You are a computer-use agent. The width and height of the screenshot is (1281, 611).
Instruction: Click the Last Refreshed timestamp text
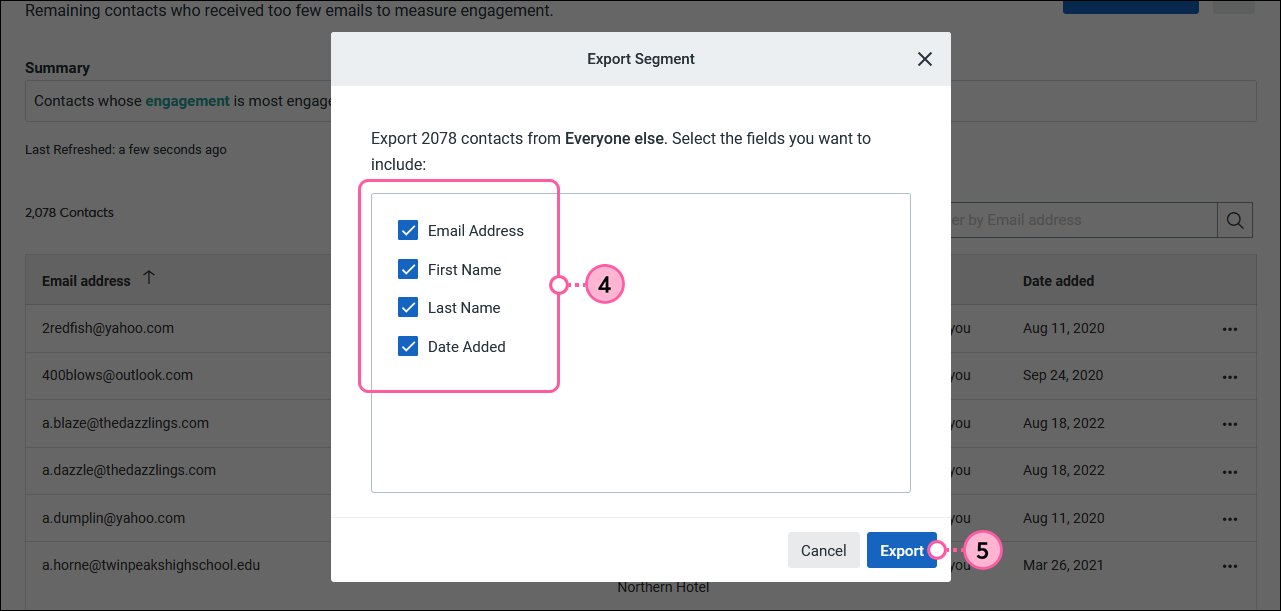click(x=126, y=150)
